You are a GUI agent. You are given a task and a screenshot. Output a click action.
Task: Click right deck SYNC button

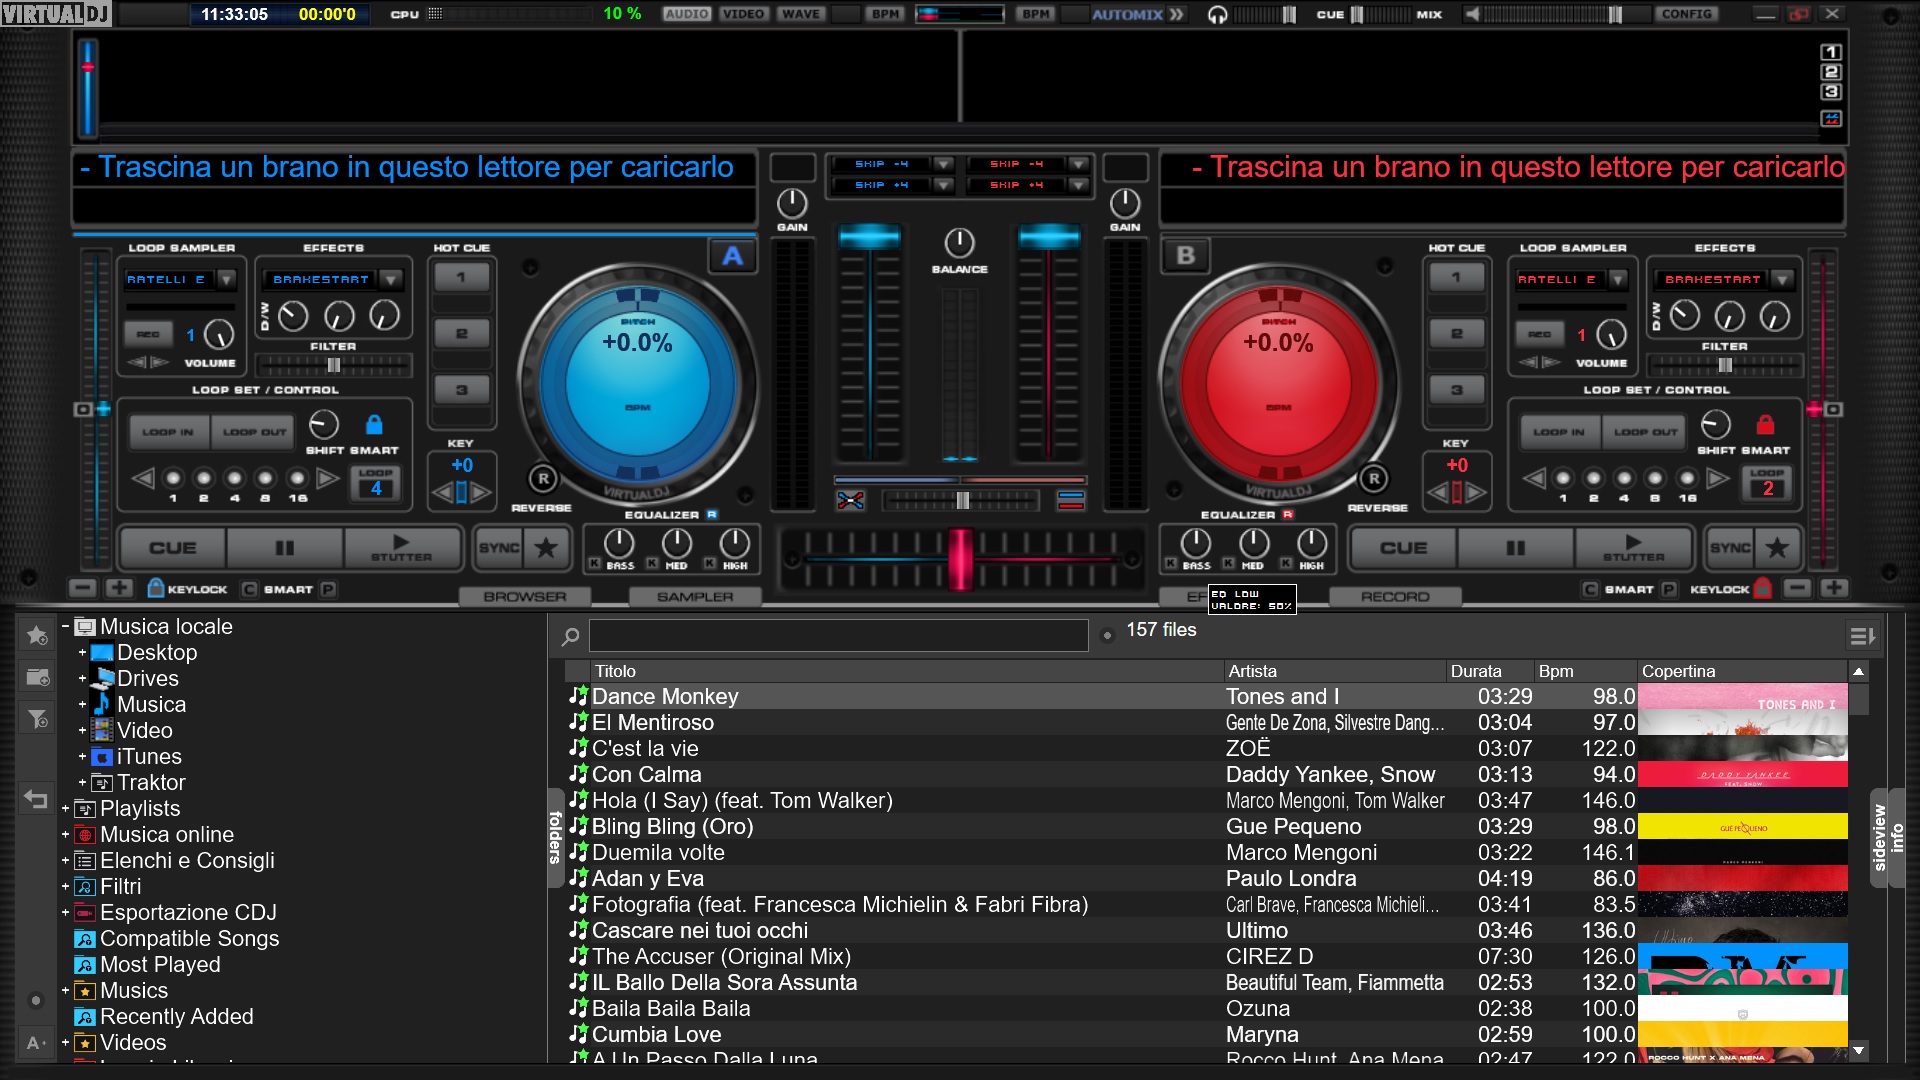pyautogui.click(x=1730, y=547)
